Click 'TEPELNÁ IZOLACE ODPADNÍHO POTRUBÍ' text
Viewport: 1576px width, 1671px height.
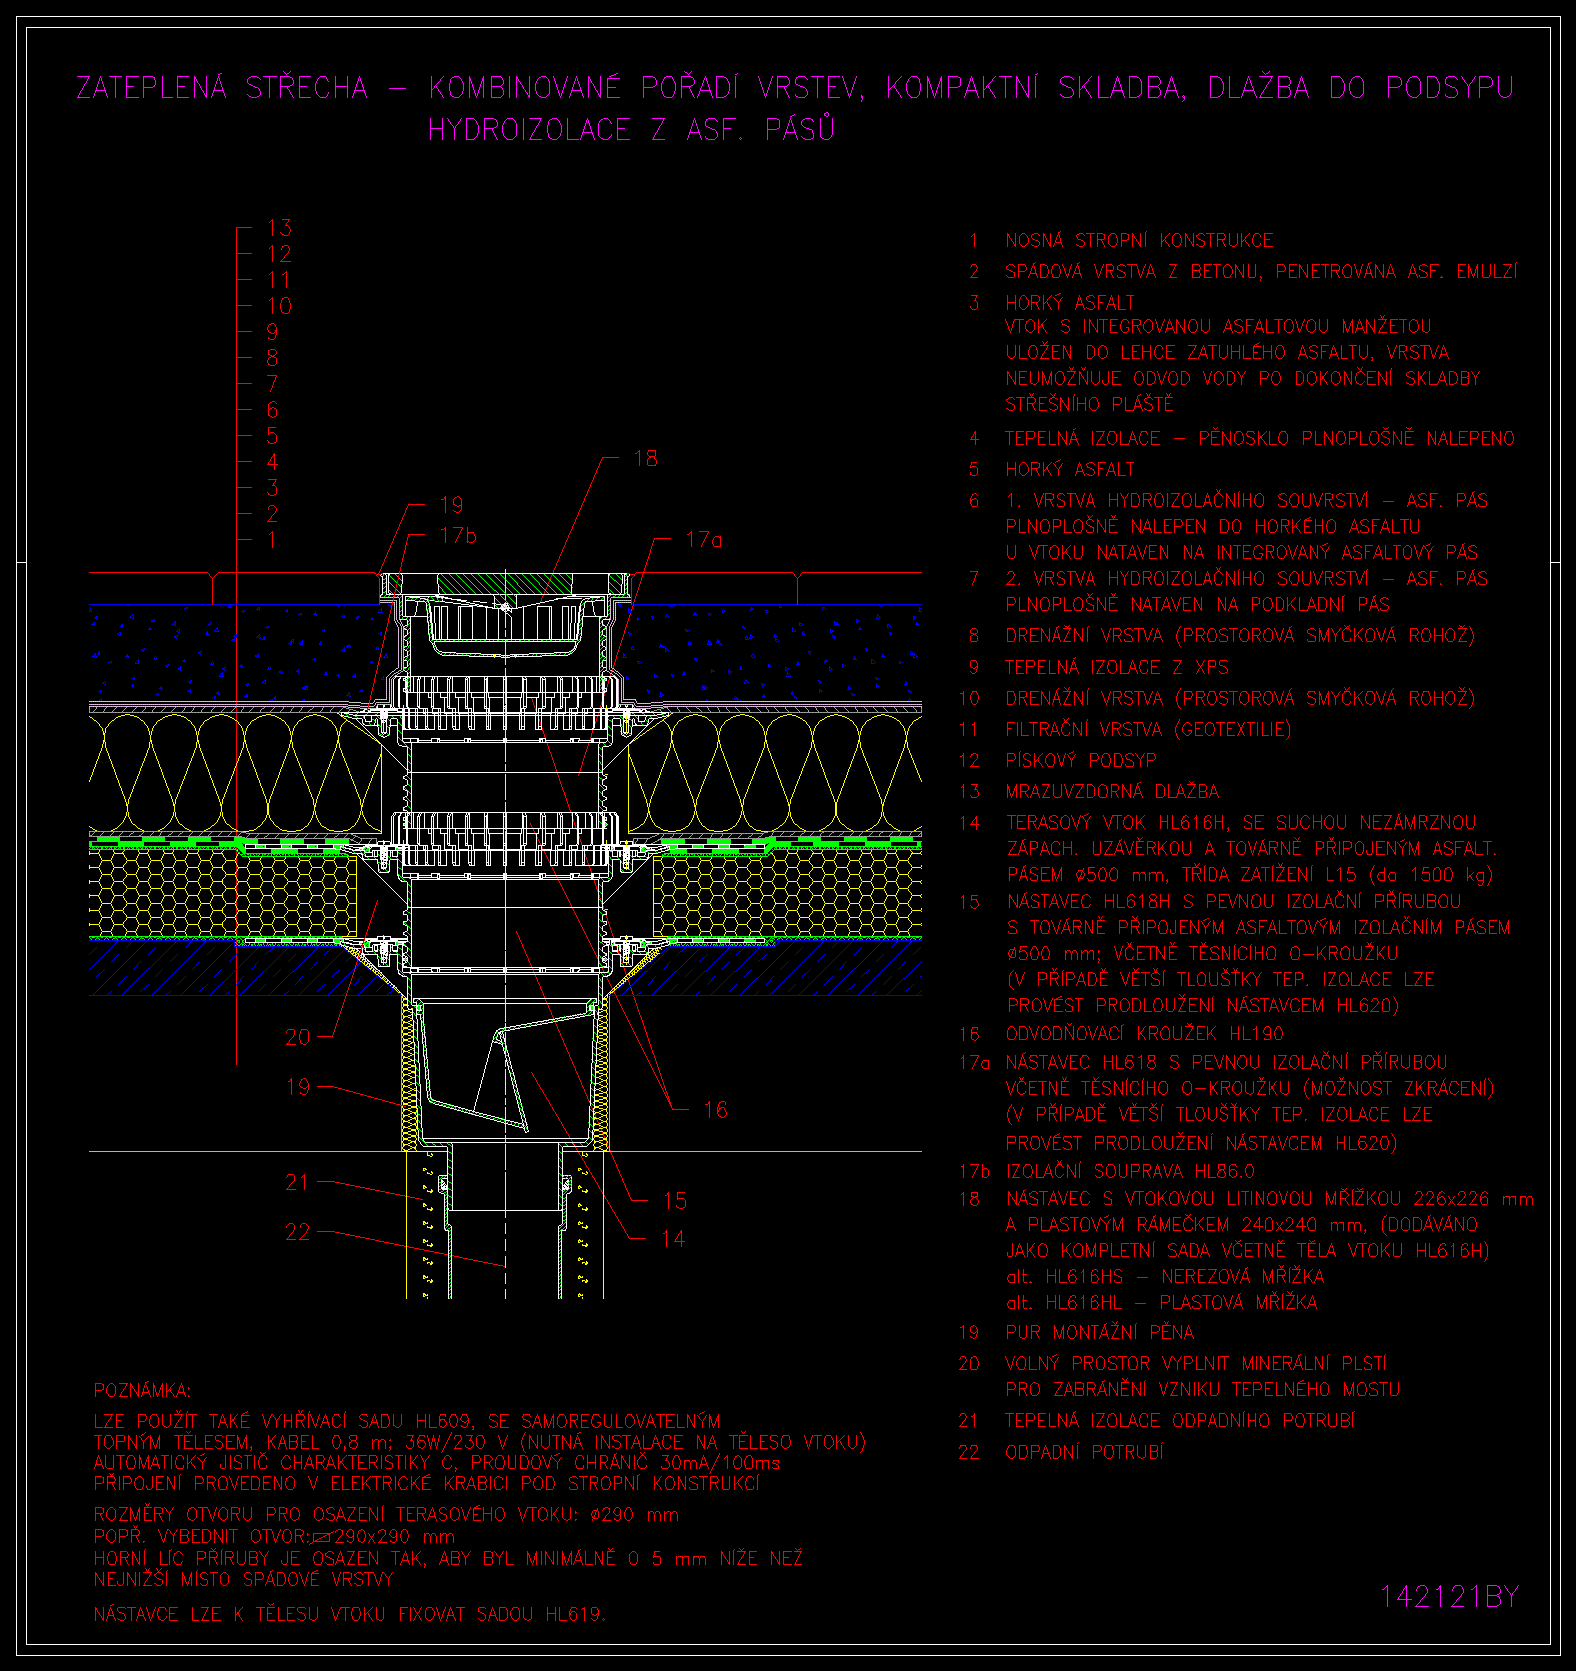pos(1180,1420)
